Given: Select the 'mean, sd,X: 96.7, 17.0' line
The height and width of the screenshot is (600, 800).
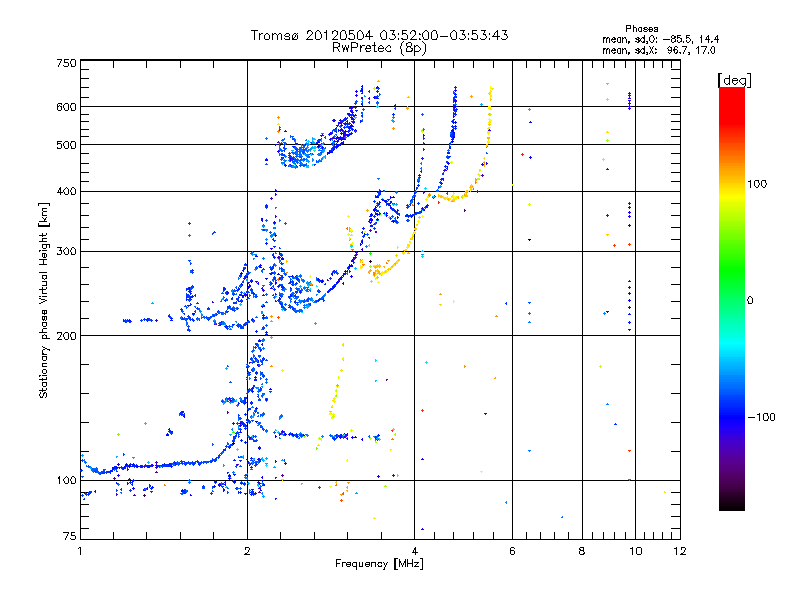Looking at the screenshot, I should pos(659,50).
